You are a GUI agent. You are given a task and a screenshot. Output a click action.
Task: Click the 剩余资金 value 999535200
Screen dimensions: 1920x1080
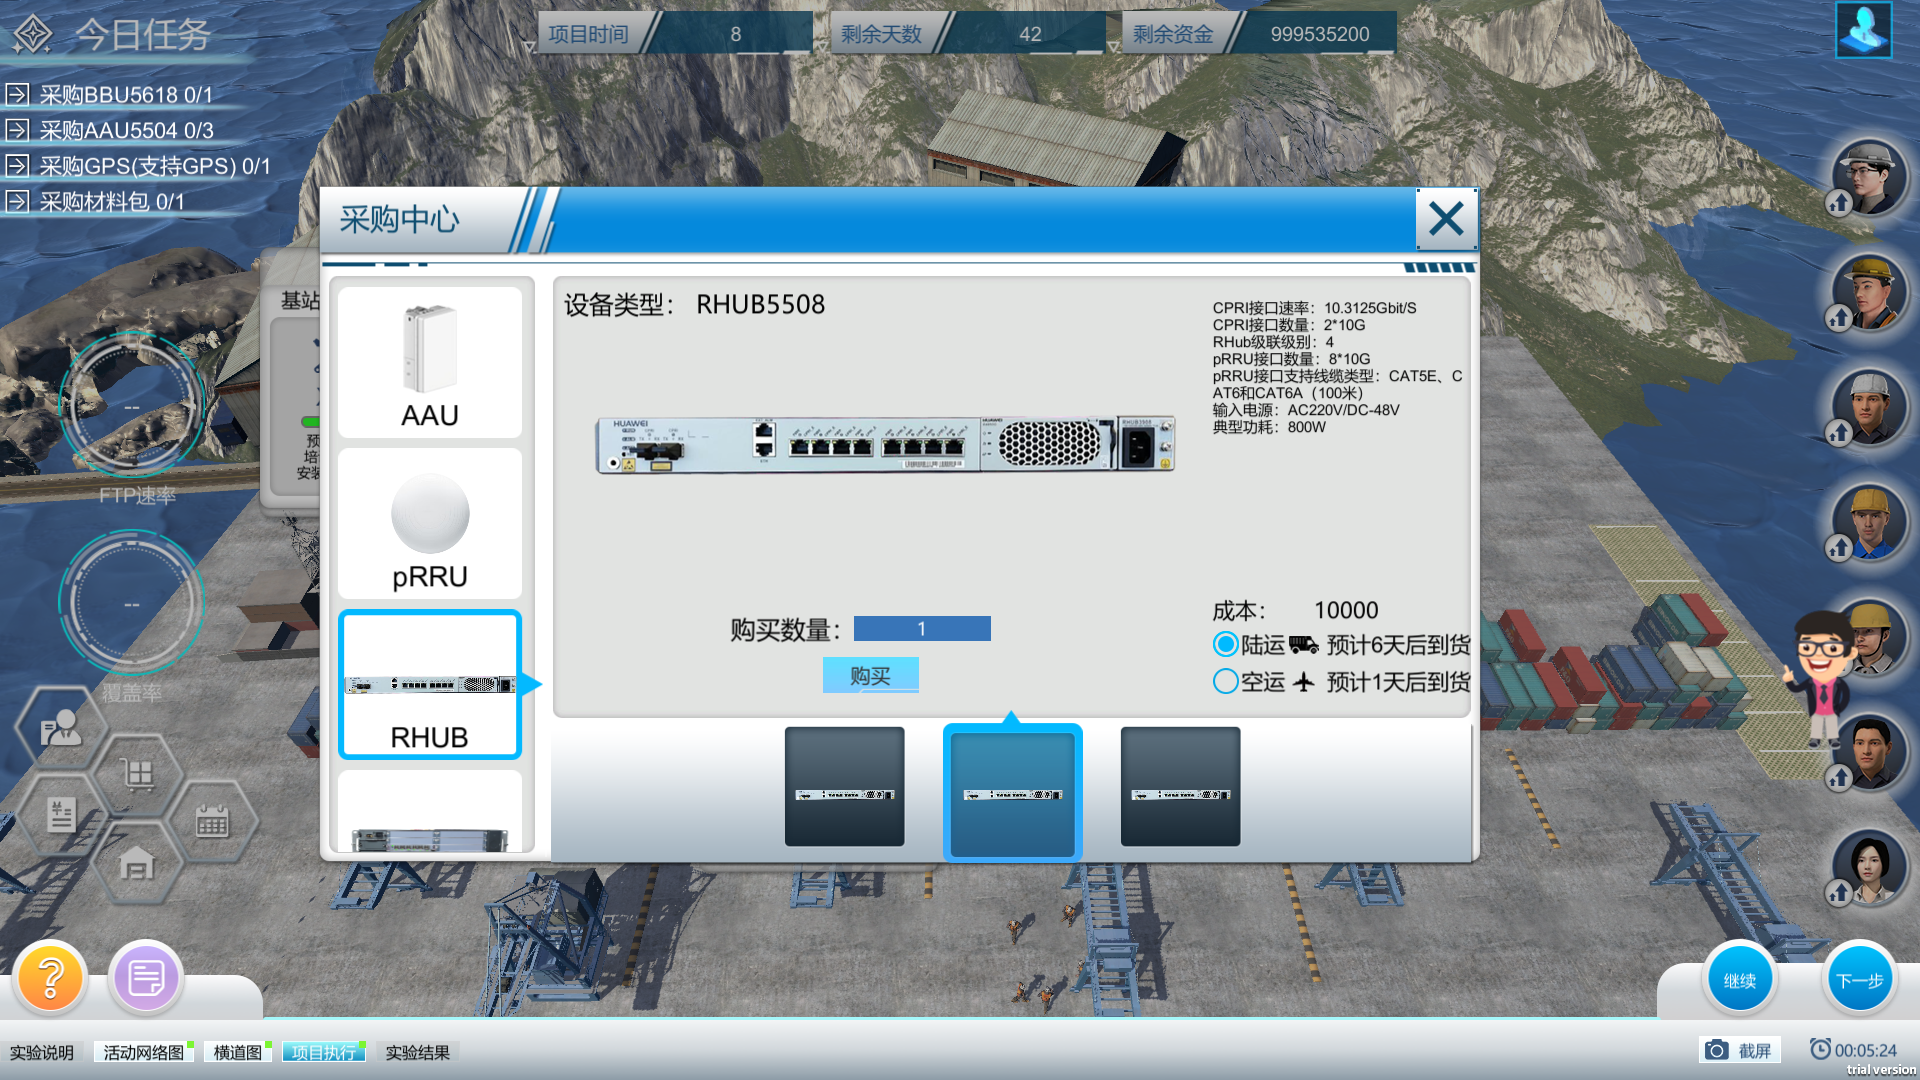[x=1320, y=34]
